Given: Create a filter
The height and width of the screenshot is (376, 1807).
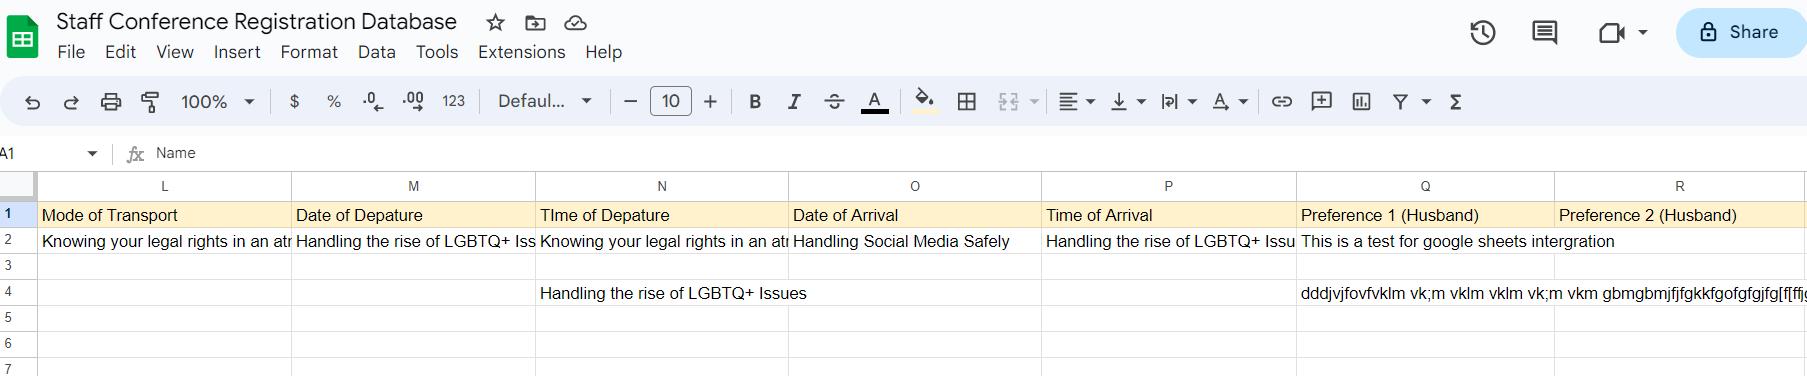Looking at the screenshot, I should 1401,102.
